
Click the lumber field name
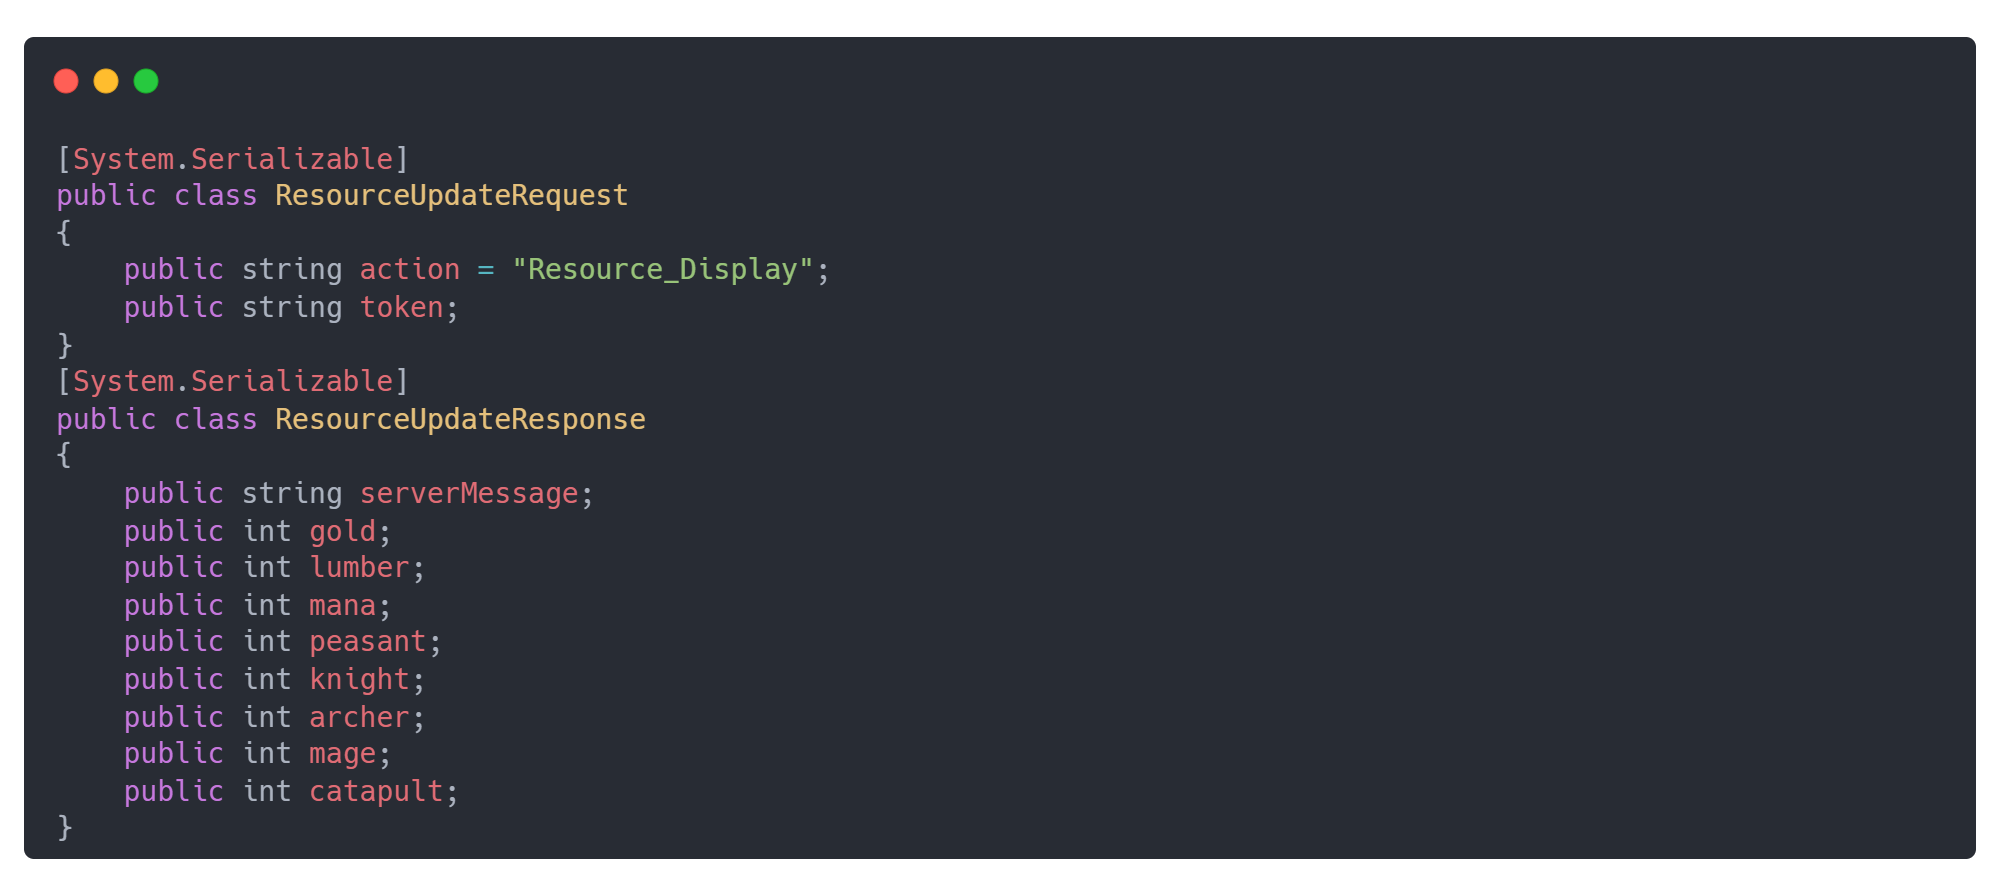pos(359,568)
